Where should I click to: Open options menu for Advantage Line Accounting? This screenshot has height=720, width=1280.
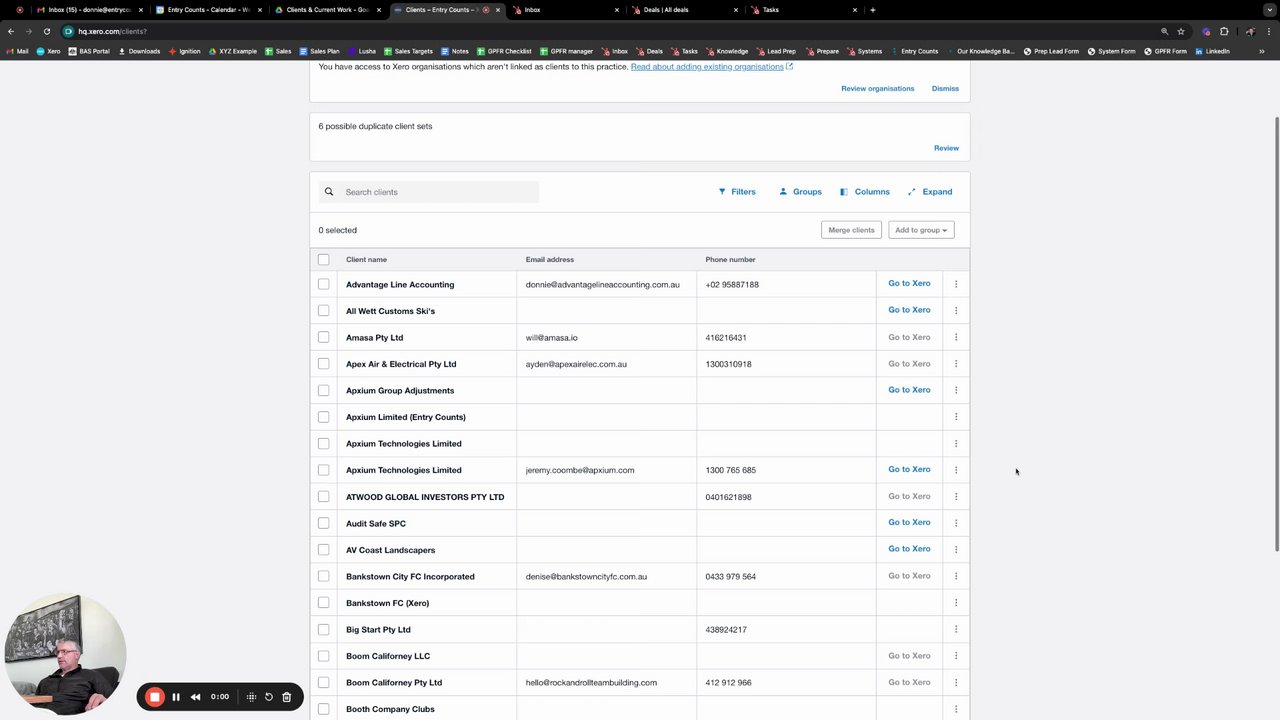pyautogui.click(x=956, y=284)
